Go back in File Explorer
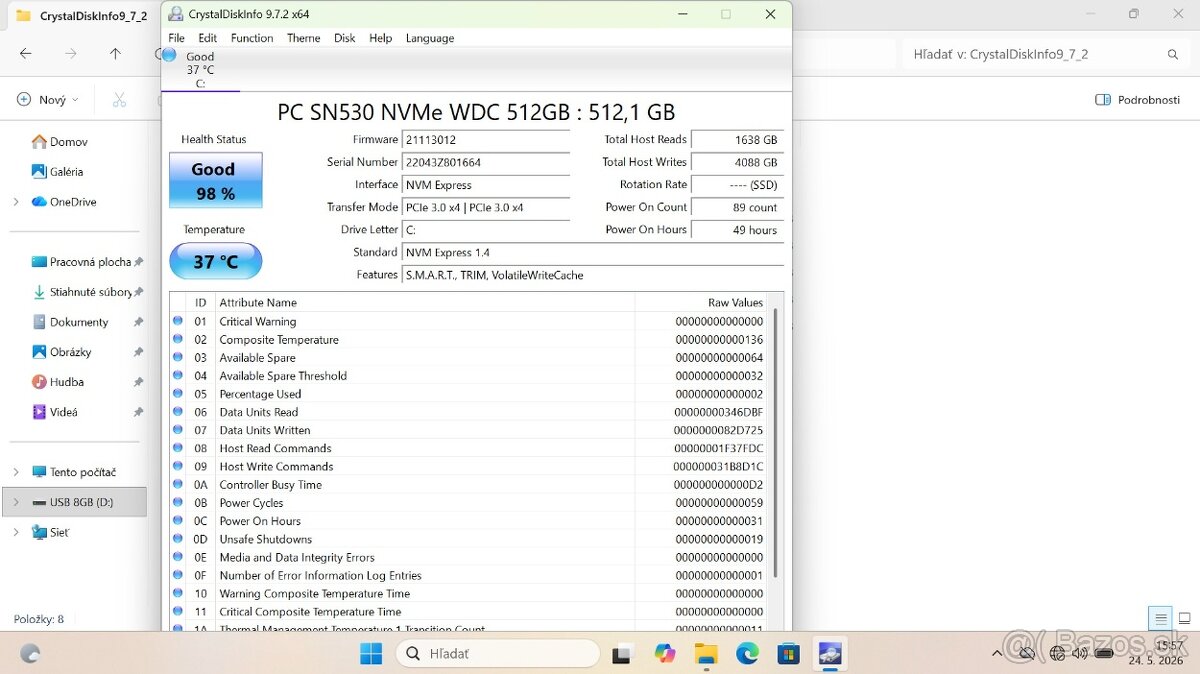The image size is (1200, 674). (x=26, y=54)
